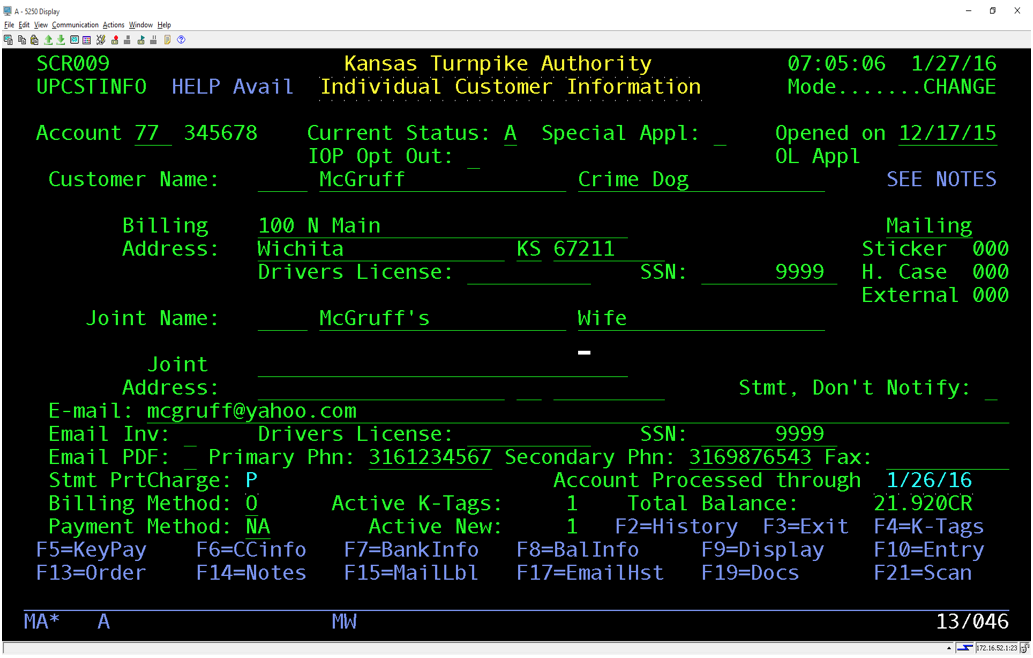
Task: Open the Help menu
Action: point(164,25)
